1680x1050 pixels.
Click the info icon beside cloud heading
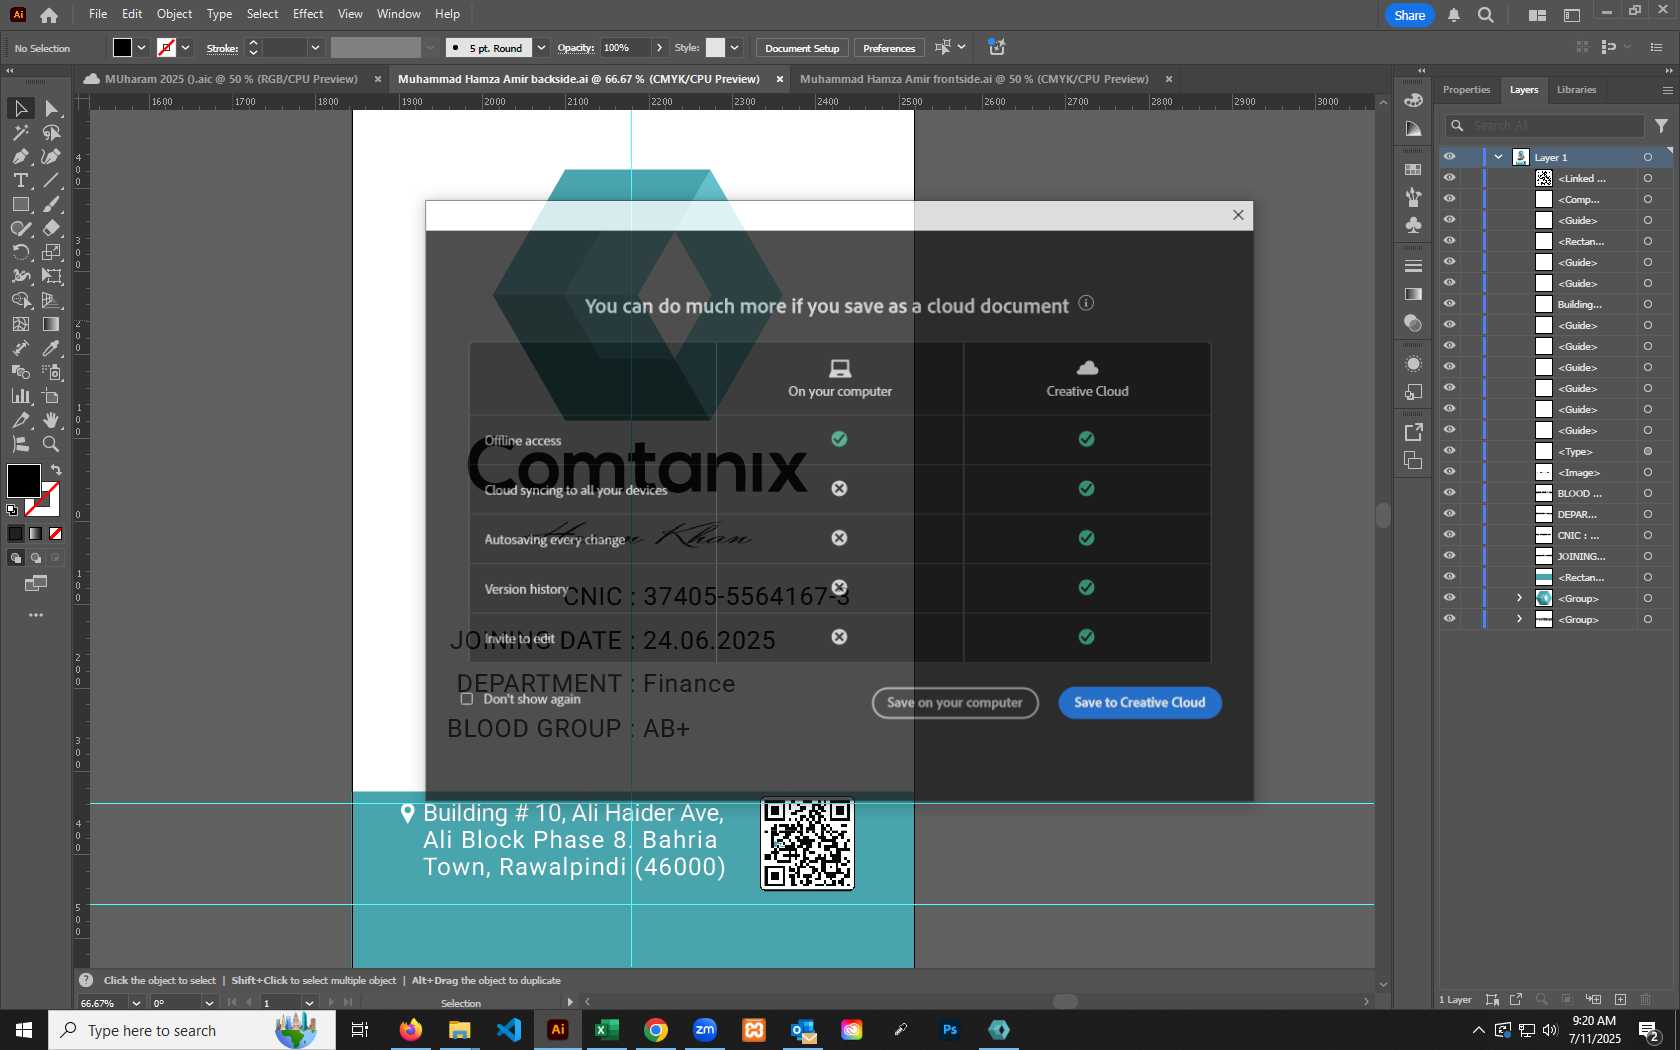tap(1086, 303)
